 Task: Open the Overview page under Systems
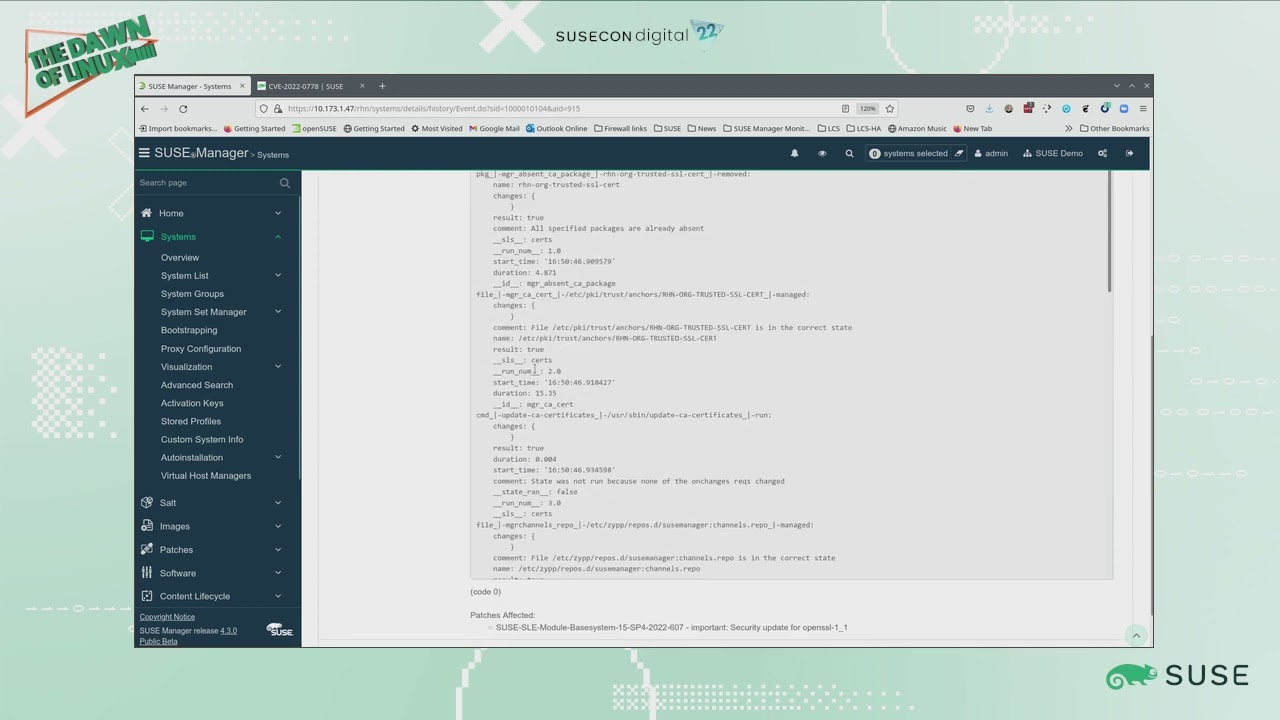click(x=180, y=257)
